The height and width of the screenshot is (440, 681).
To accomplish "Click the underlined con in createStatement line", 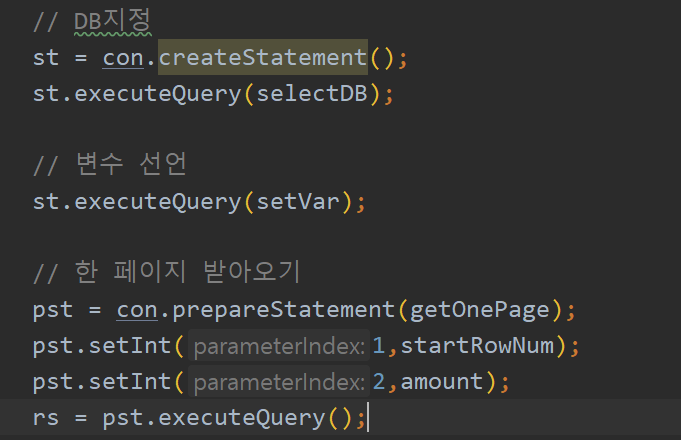I will (123, 58).
